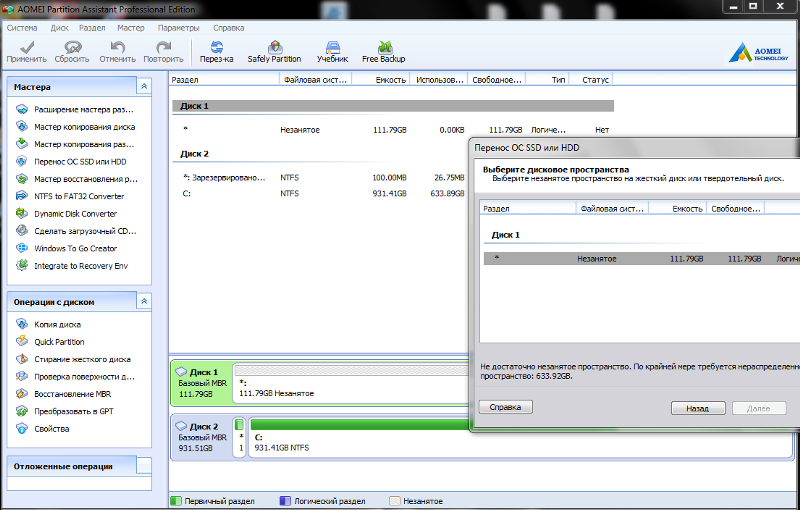The image size is (800, 510).
Task: Open the Система menu
Action: 22,28
